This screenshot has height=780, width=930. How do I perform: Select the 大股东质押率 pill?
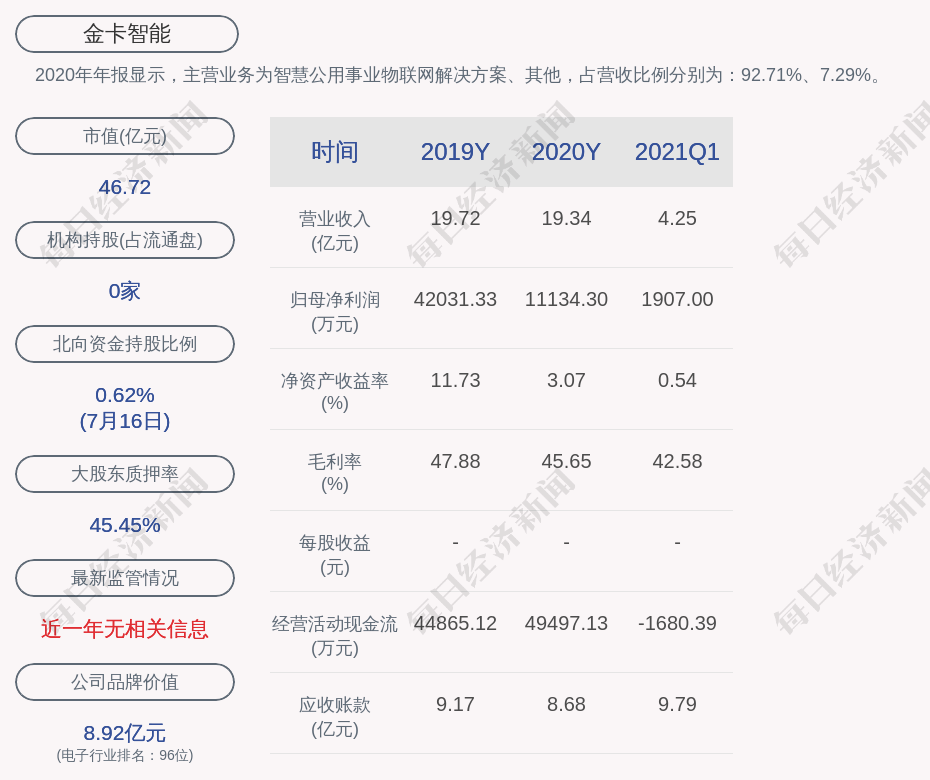click(124, 474)
